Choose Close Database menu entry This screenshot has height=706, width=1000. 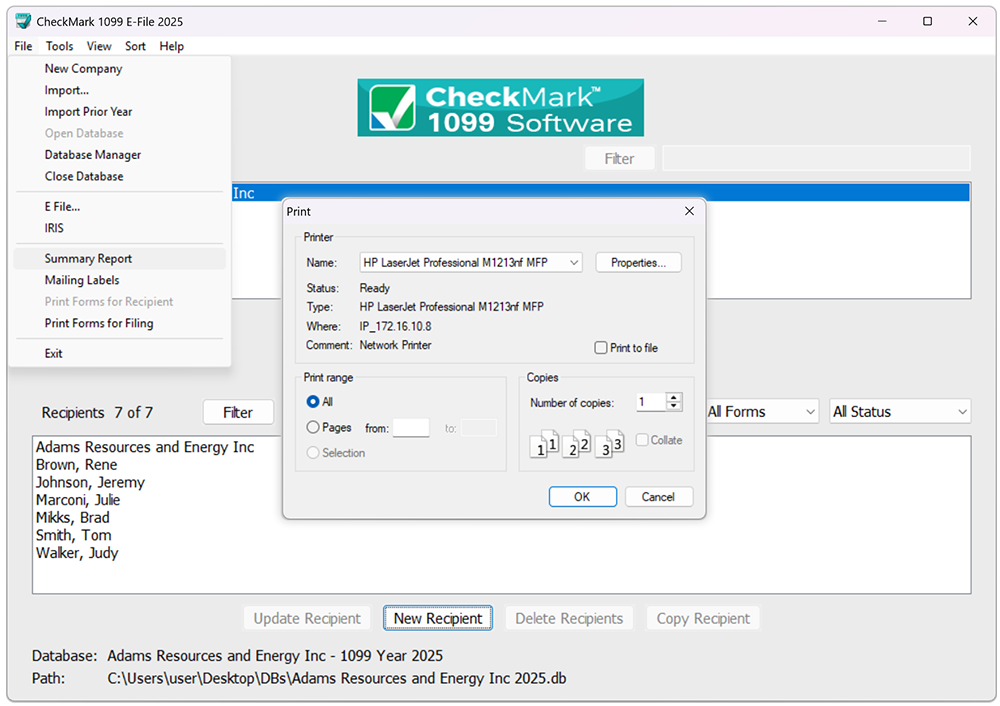(x=119, y=176)
